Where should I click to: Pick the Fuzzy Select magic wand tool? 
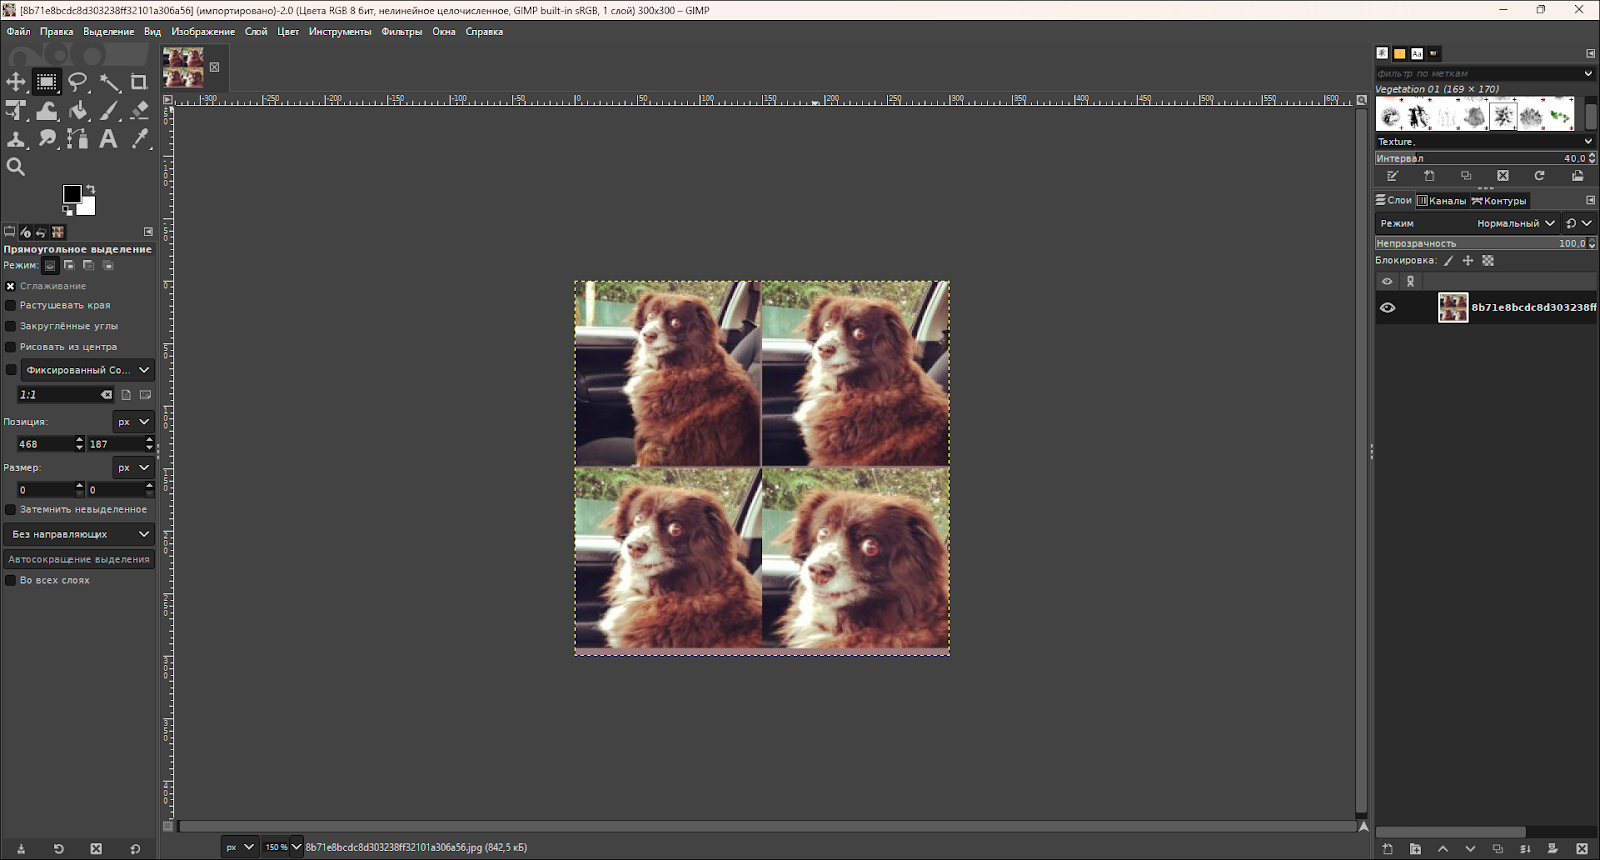(109, 82)
